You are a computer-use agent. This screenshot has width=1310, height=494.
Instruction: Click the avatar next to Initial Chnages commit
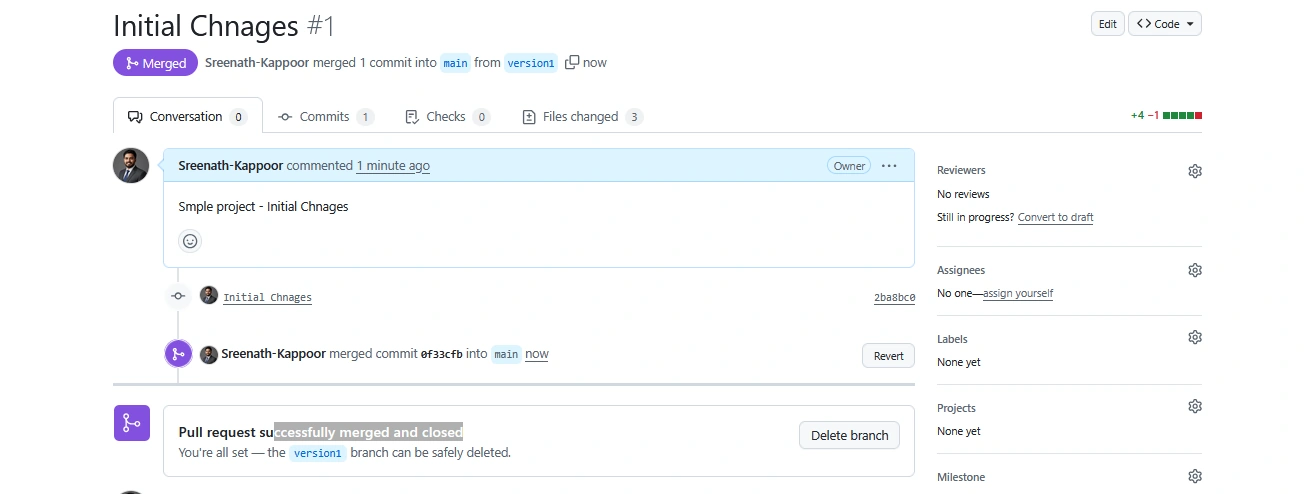209,296
